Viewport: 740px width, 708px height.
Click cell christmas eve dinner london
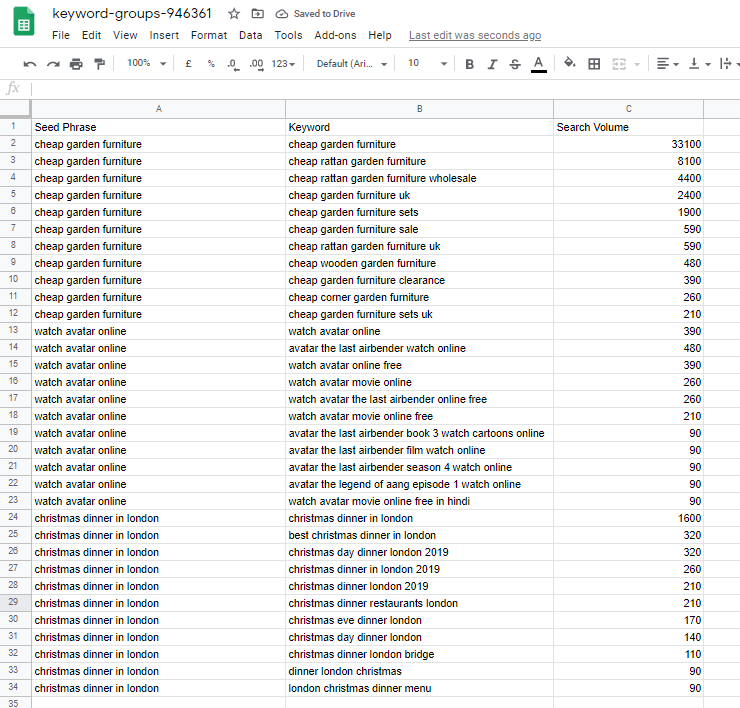tap(420, 620)
